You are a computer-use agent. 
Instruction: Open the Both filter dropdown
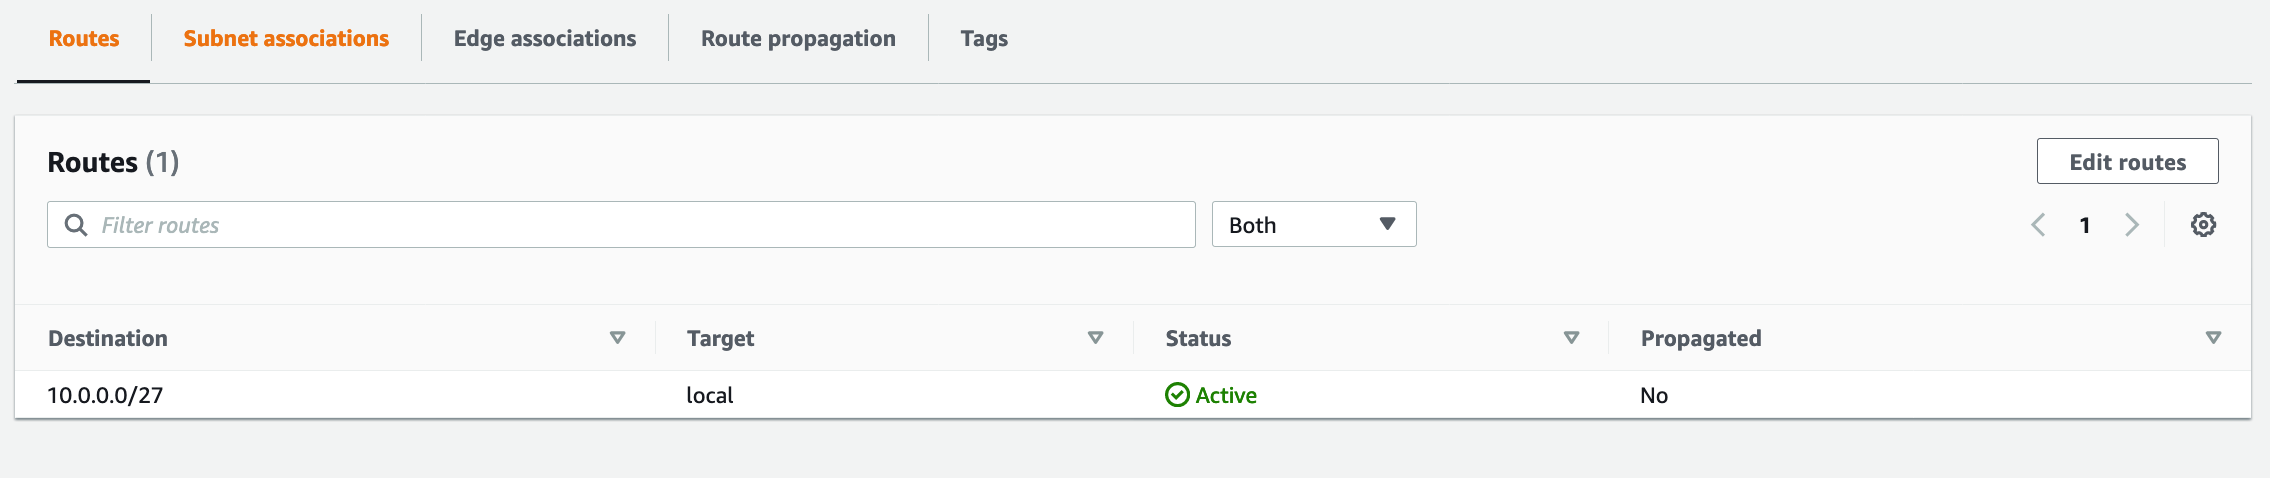coord(1313,225)
